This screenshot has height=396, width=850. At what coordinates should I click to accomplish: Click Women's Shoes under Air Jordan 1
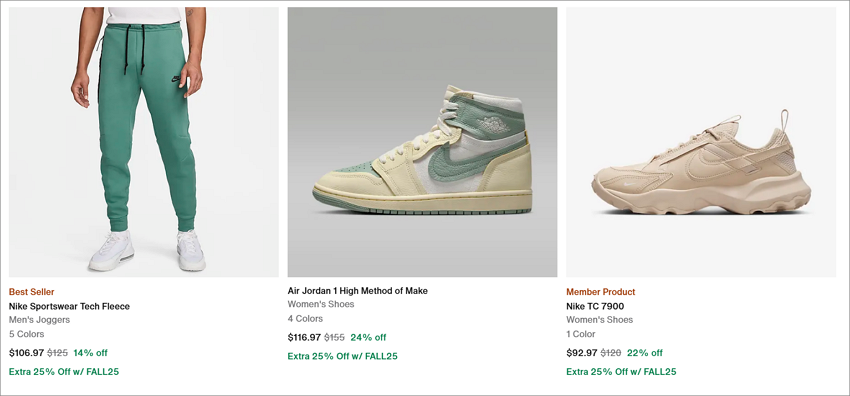point(321,304)
